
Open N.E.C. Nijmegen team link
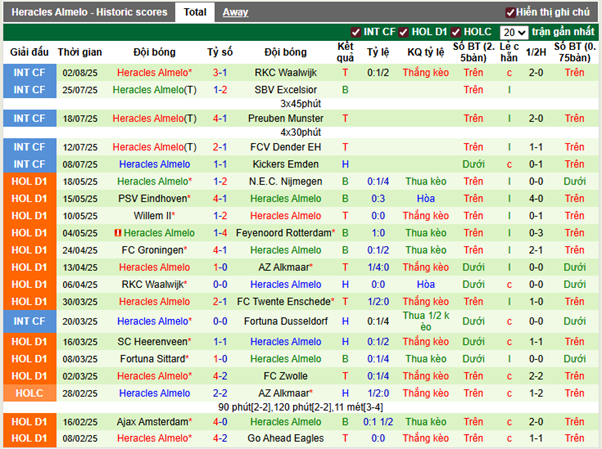click(286, 181)
